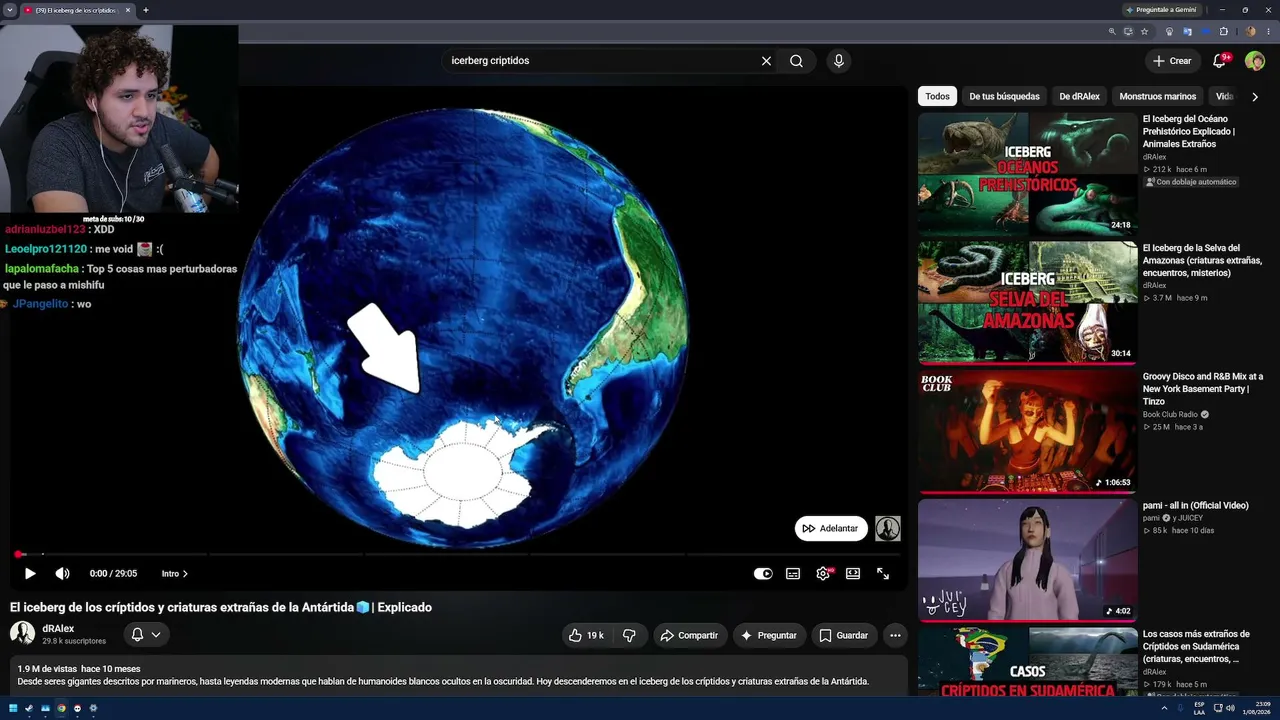Image resolution: width=1280 pixels, height=720 pixels.
Task: Share the video with Compartir
Action: (x=690, y=635)
